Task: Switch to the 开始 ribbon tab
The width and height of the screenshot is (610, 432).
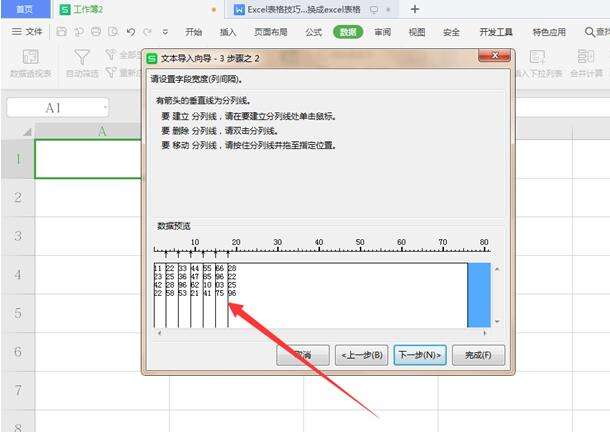Action: [193, 32]
